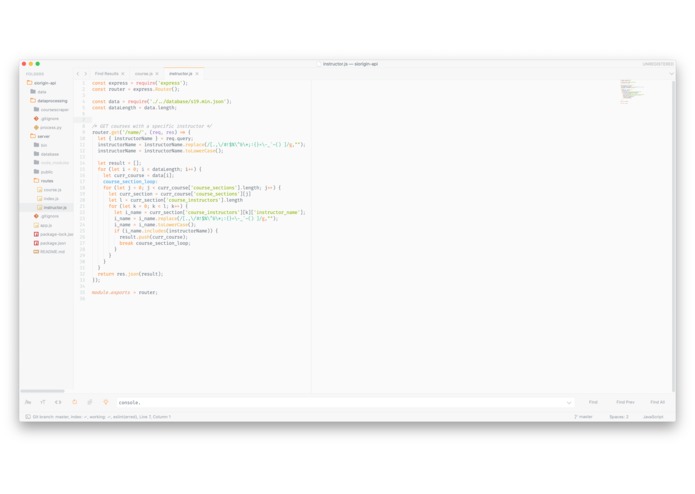Expand the data folder
Screen dimensions: 695x494
(x=38, y=92)
